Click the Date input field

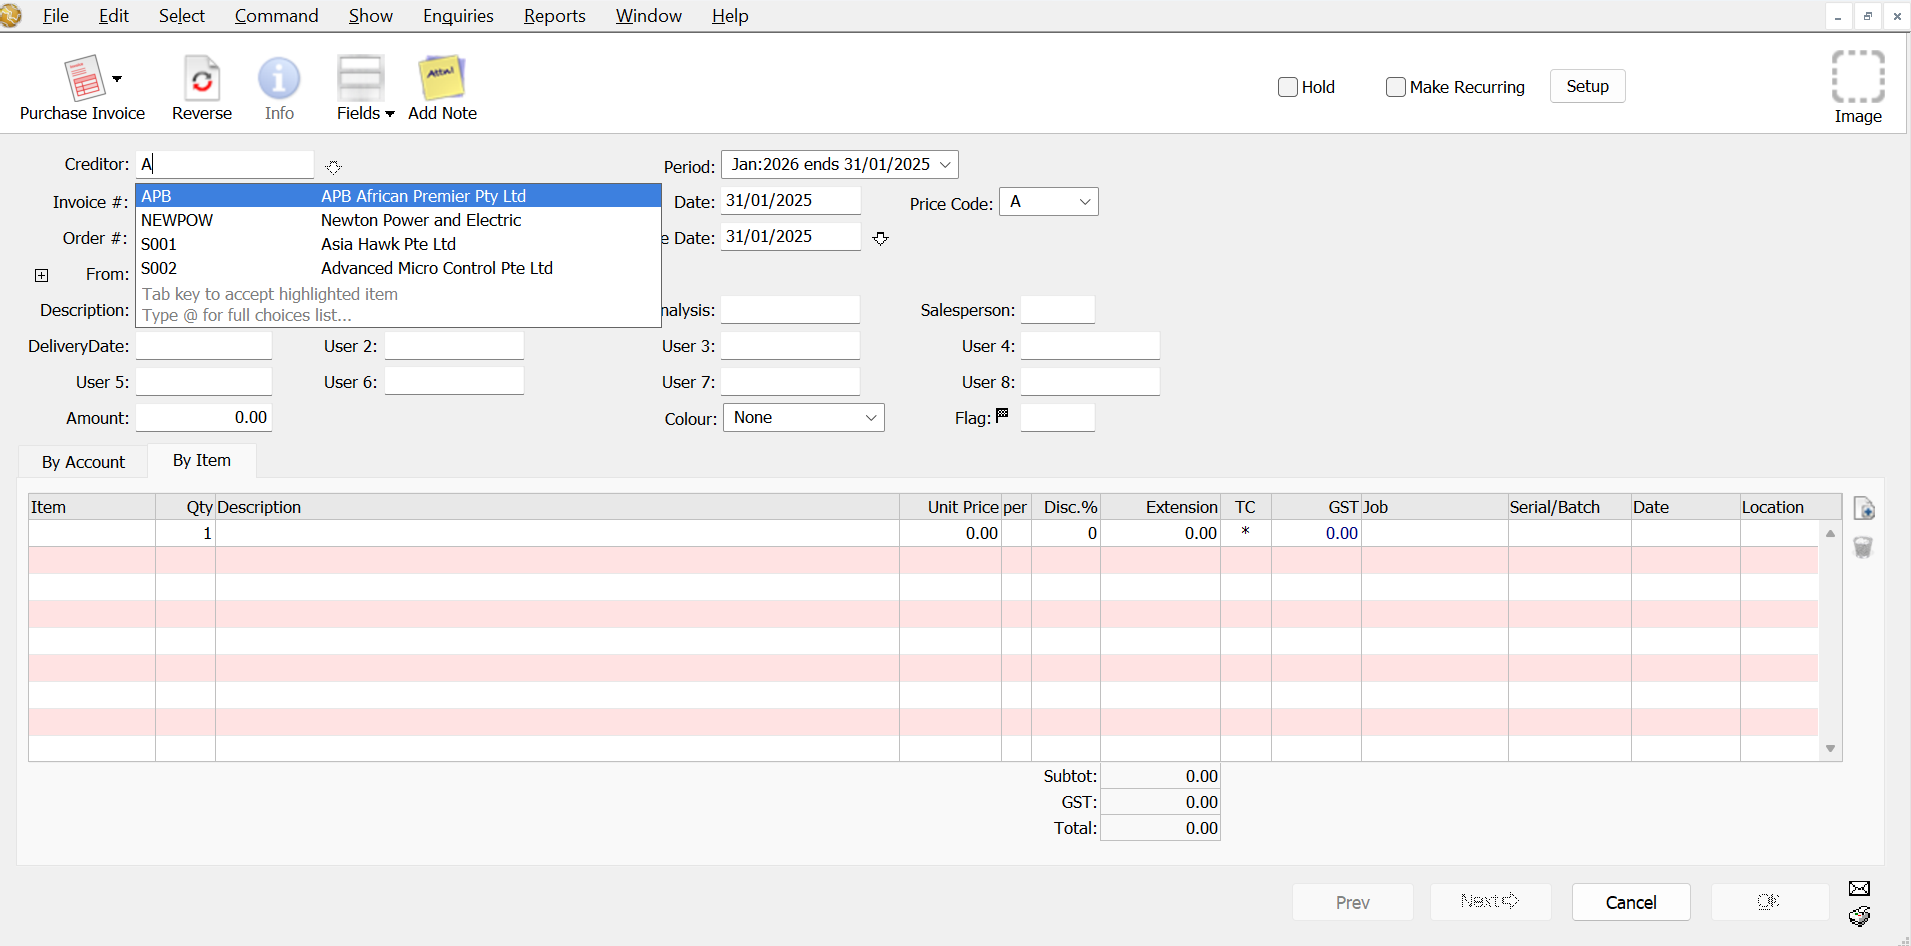[791, 201]
